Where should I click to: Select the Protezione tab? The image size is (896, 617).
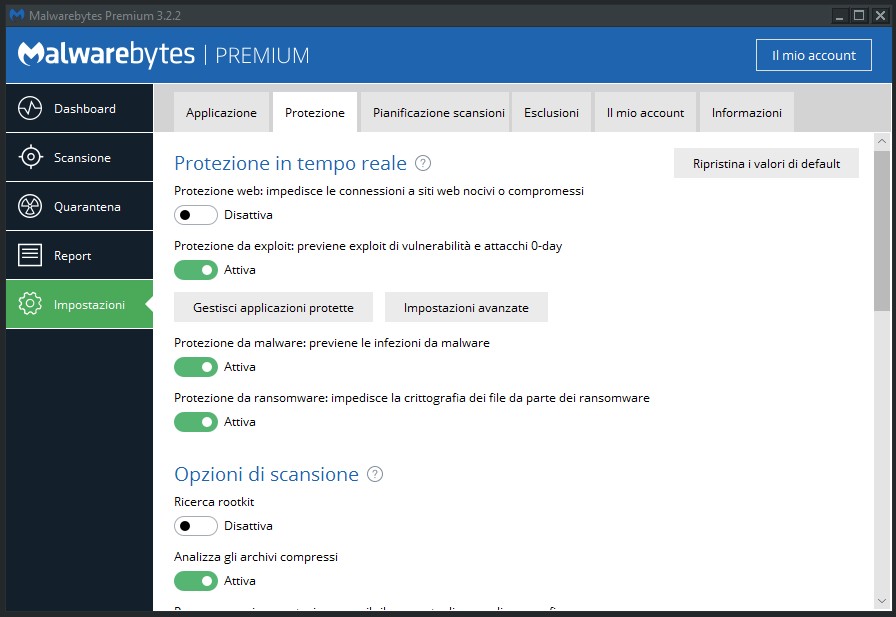315,113
